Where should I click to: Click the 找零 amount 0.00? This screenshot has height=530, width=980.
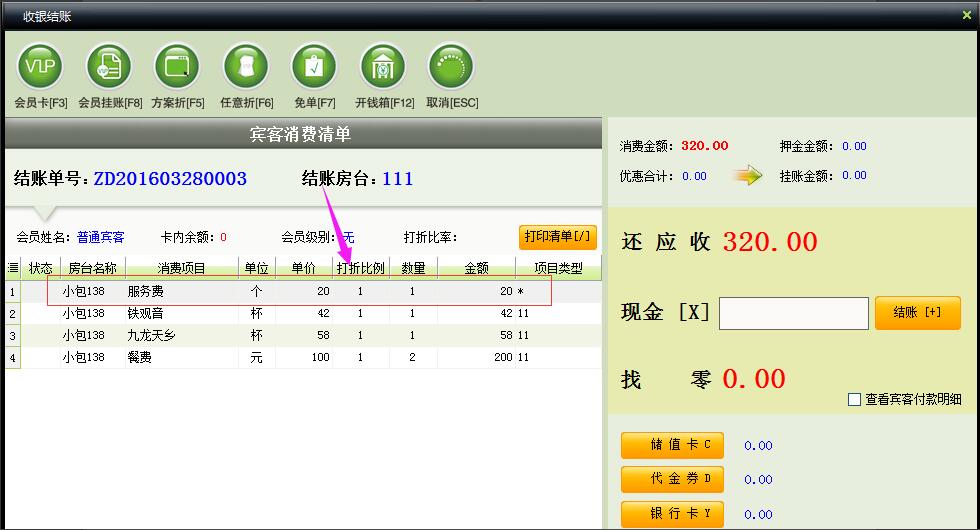754,379
